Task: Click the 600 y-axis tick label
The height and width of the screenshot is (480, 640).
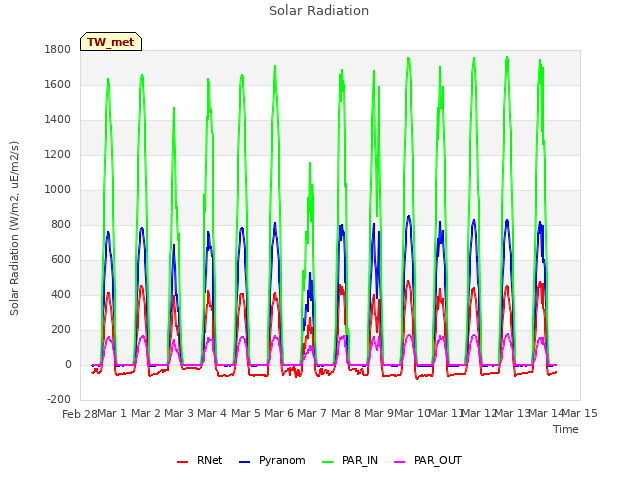Action: pyautogui.click(x=61, y=260)
